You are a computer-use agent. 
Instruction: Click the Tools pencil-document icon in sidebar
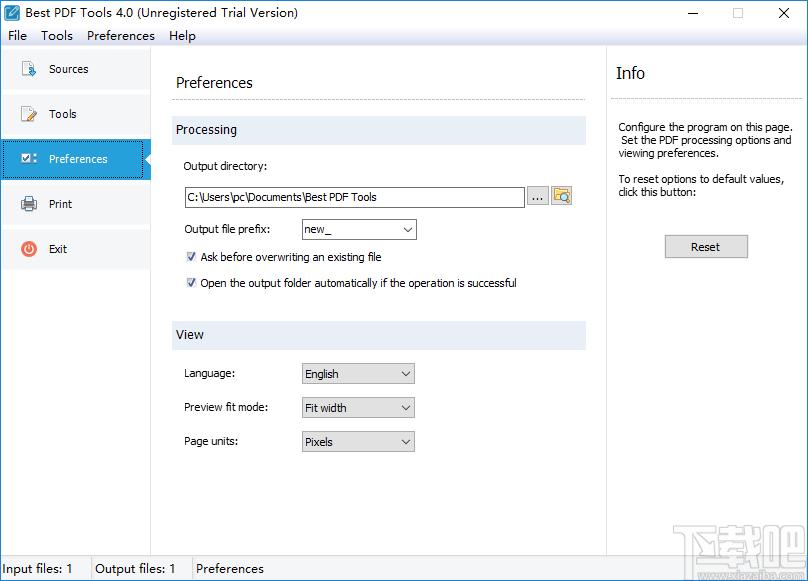click(28, 114)
